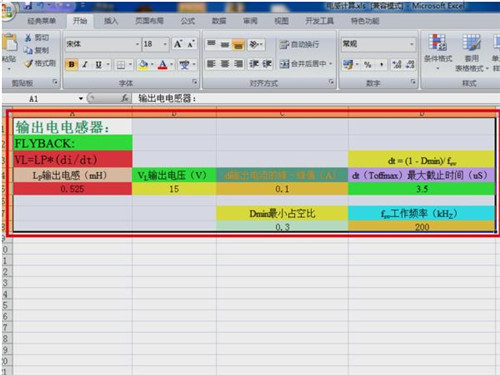The image size is (500, 375).
Task: Click the Paste (粘贴) clipboard icon
Action: point(10,43)
